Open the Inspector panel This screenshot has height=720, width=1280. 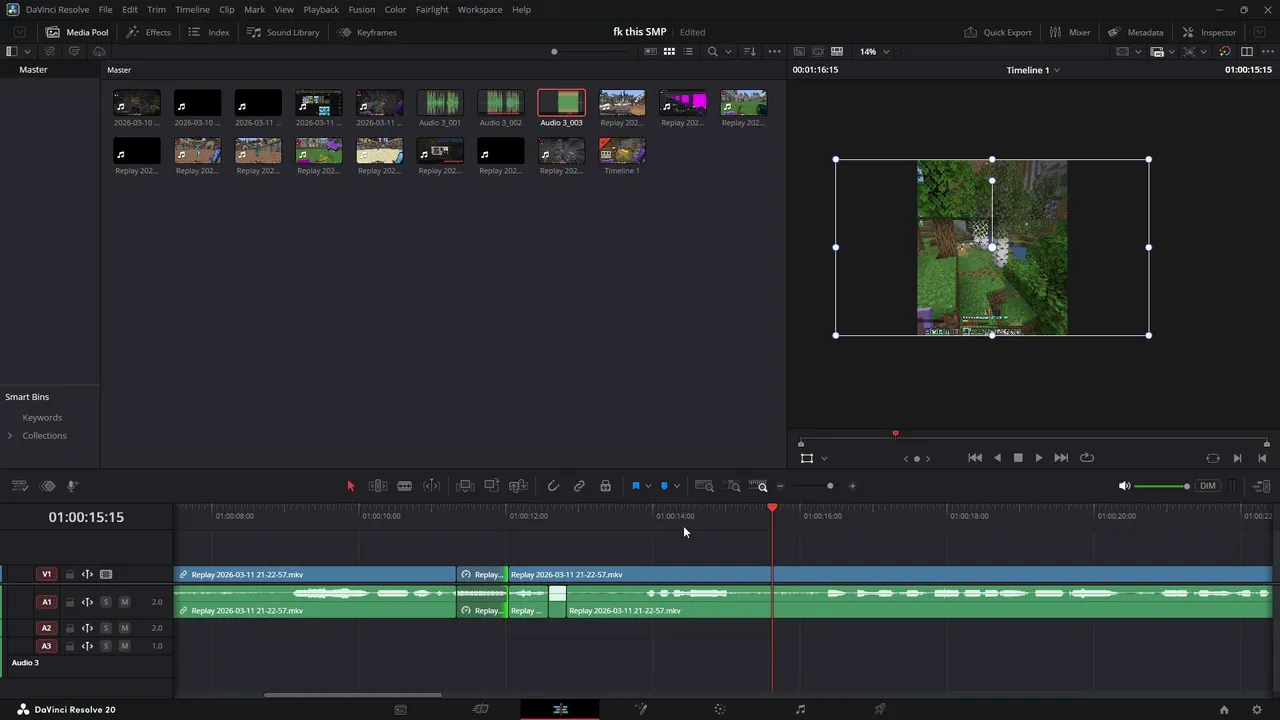point(1209,32)
